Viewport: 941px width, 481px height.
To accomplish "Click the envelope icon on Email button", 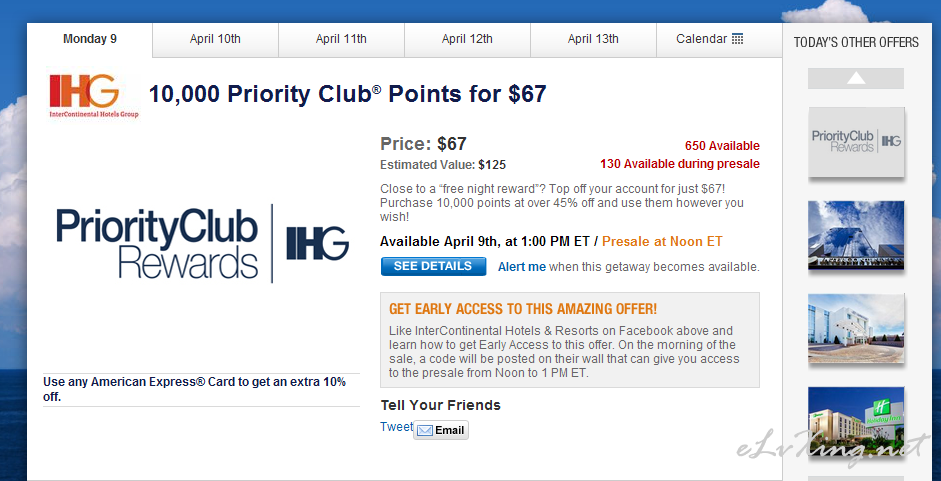I will click(424, 431).
